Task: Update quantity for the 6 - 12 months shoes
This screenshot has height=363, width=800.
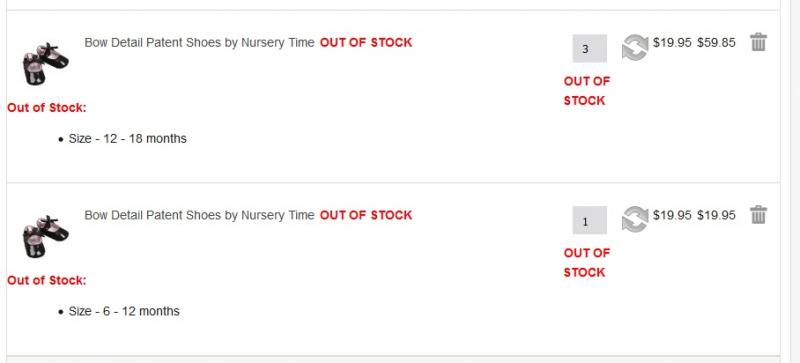Action: (x=635, y=219)
